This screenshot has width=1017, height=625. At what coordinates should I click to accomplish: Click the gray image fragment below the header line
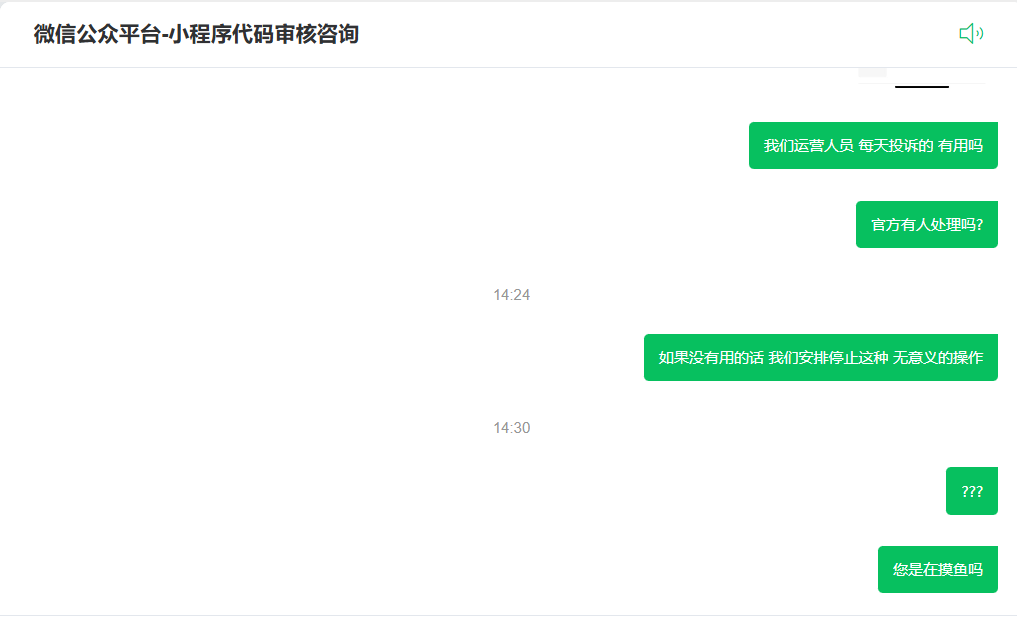click(x=872, y=72)
